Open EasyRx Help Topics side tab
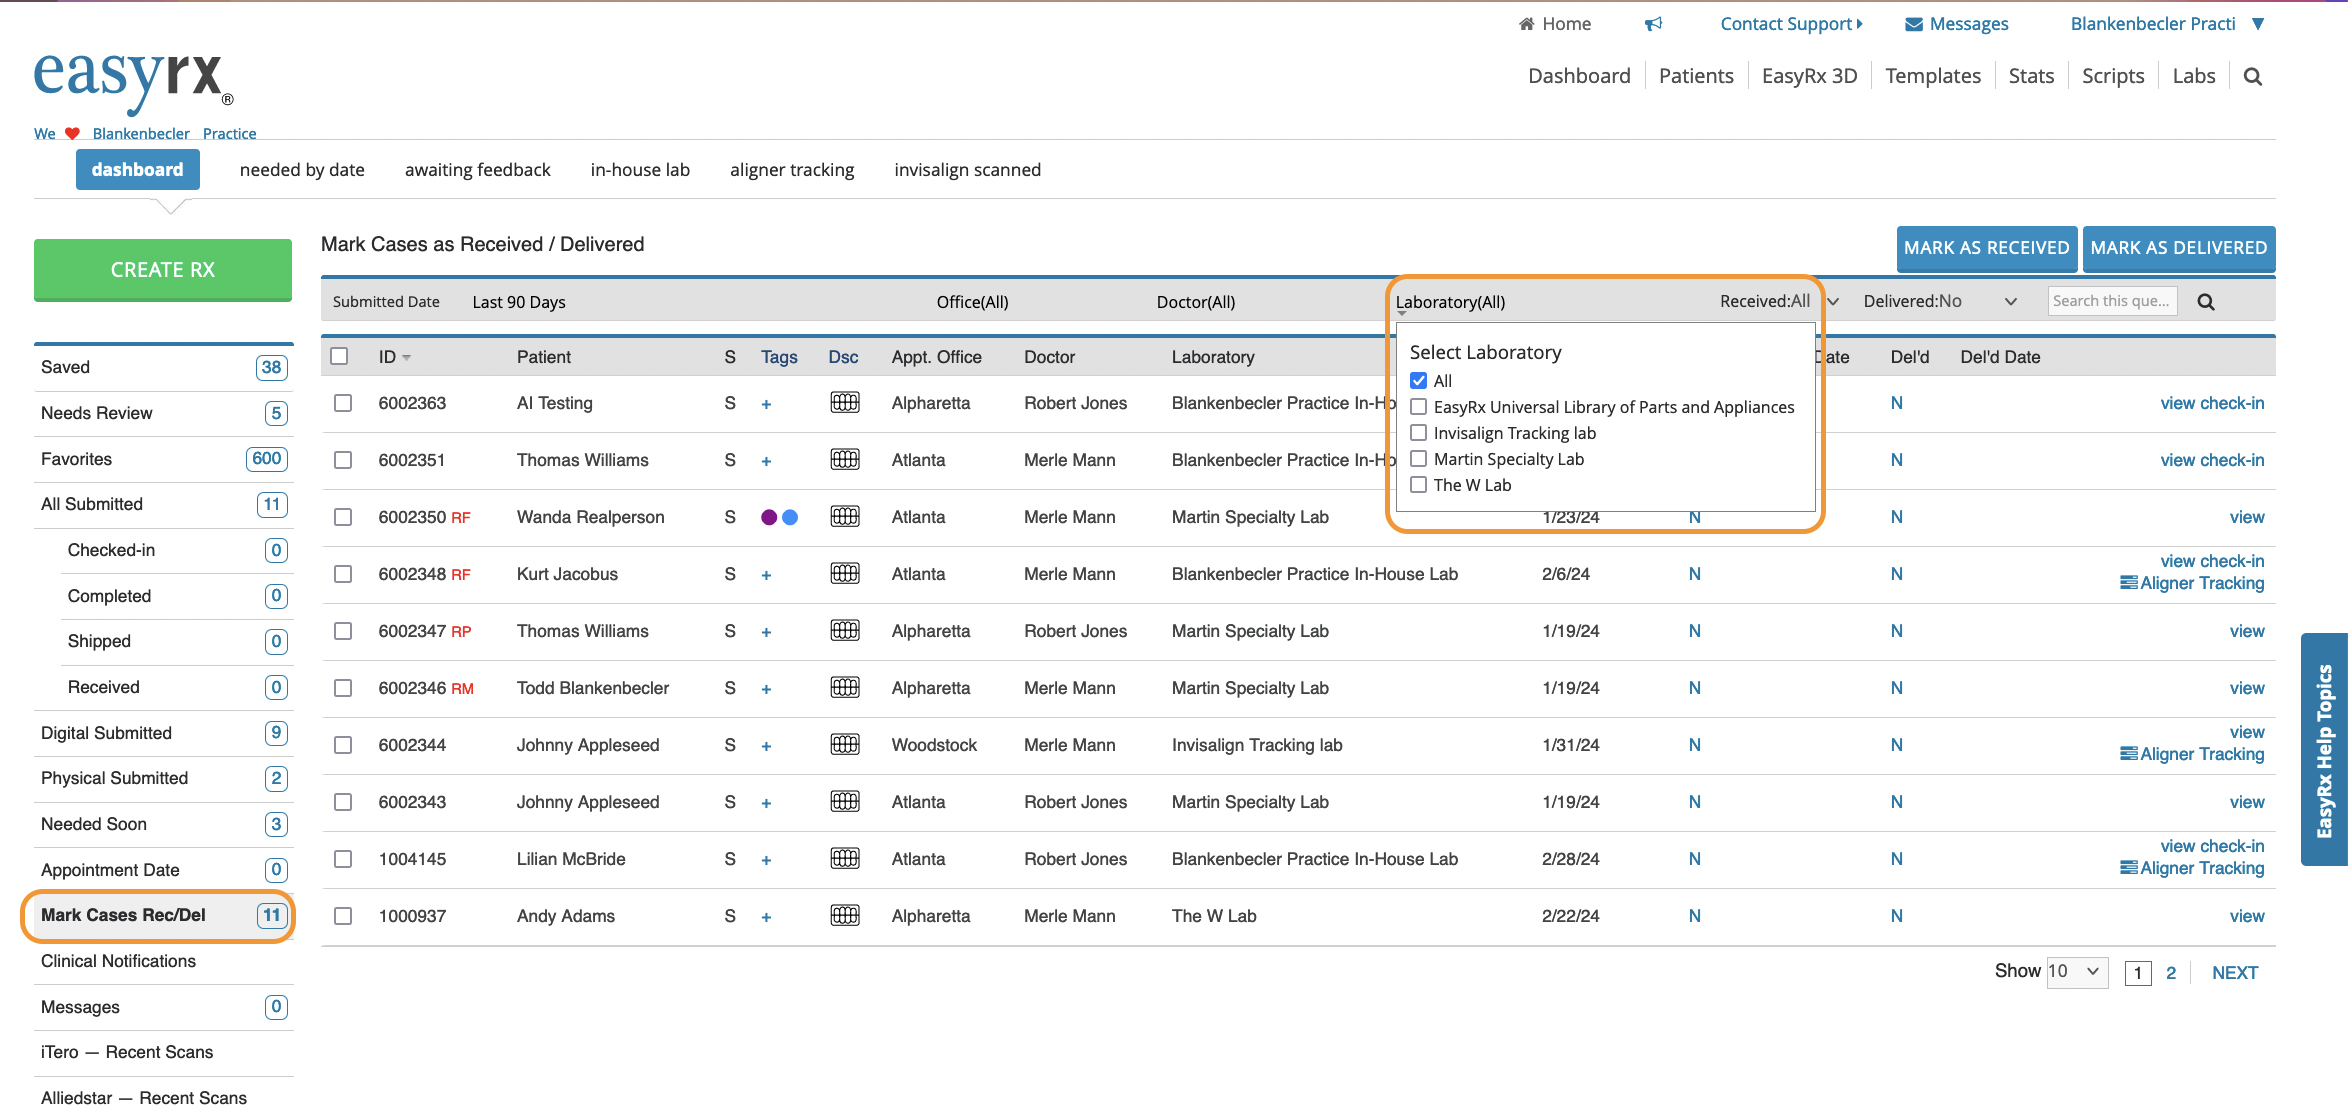The height and width of the screenshot is (1112, 2348). click(2324, 750)
